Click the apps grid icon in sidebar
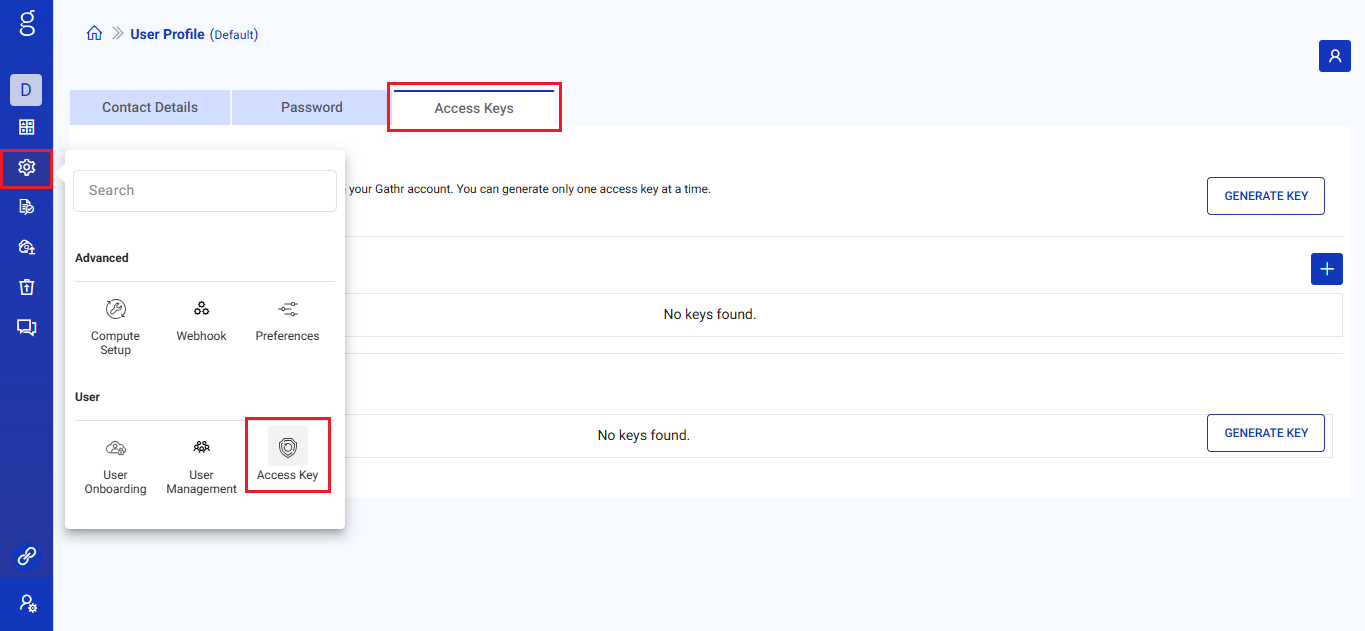This screenshot has height=631, width=1365. point(26,128)
